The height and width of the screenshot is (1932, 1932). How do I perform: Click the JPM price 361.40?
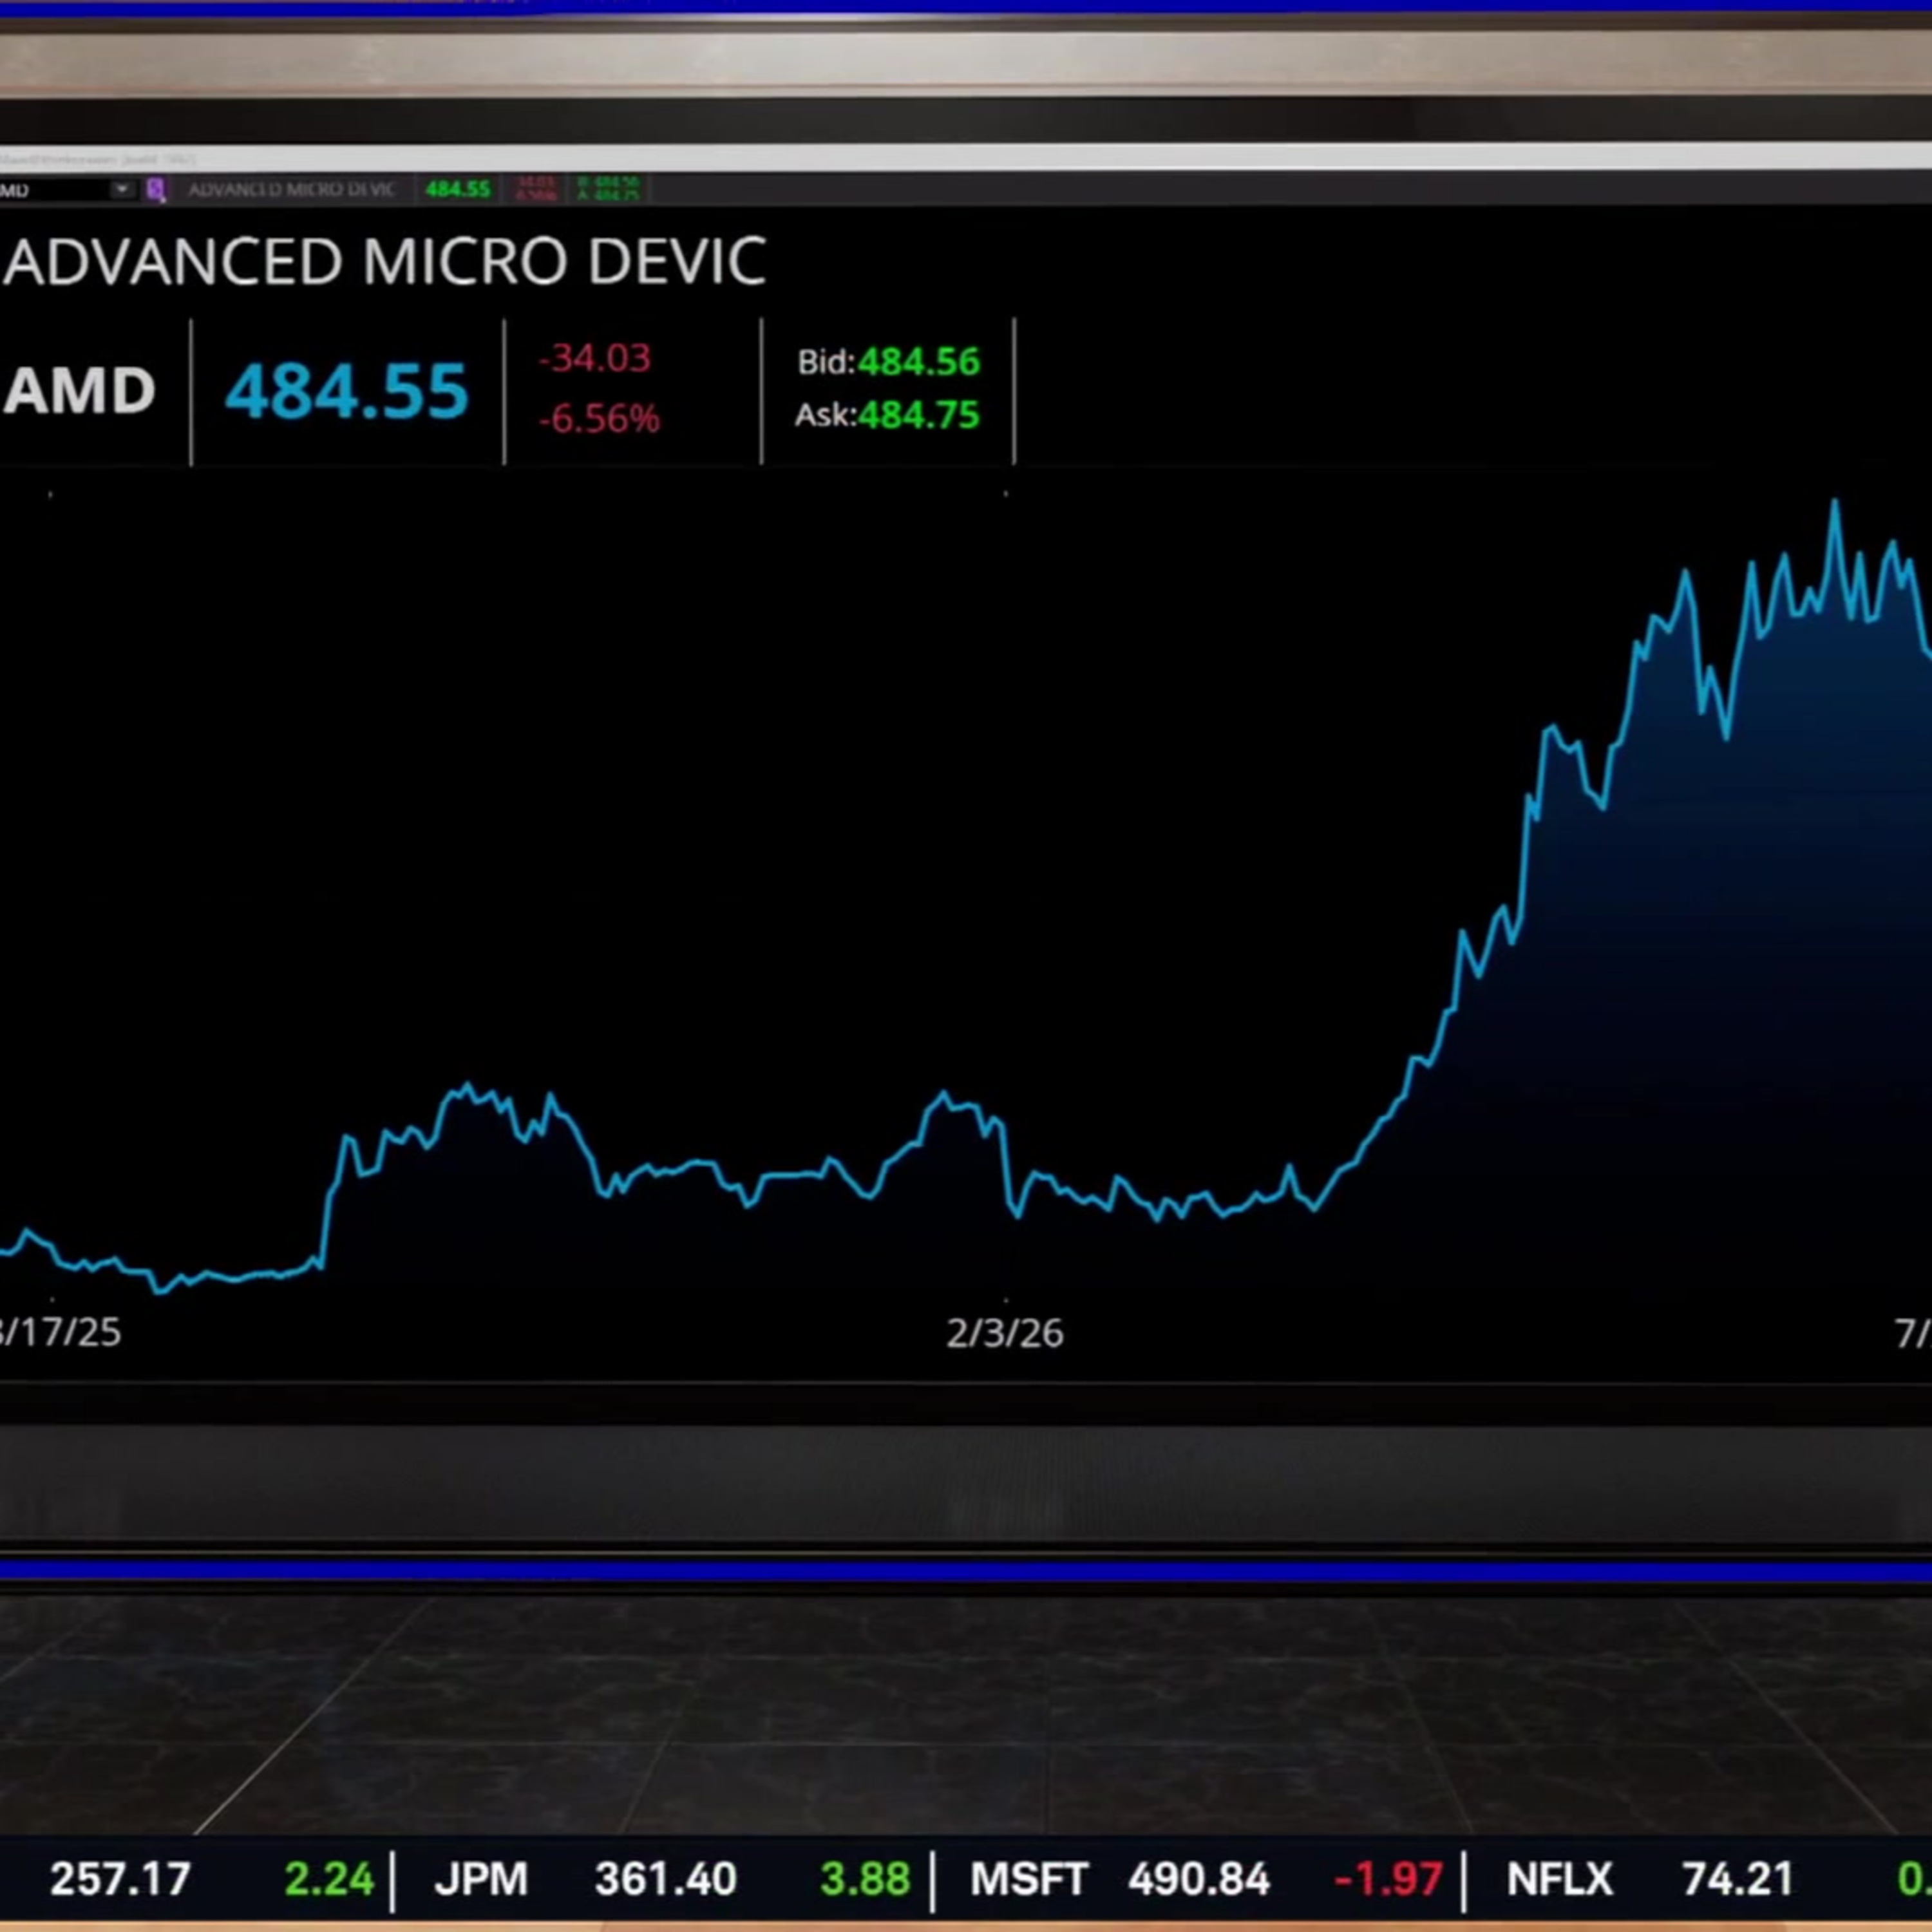(665, 1879)
